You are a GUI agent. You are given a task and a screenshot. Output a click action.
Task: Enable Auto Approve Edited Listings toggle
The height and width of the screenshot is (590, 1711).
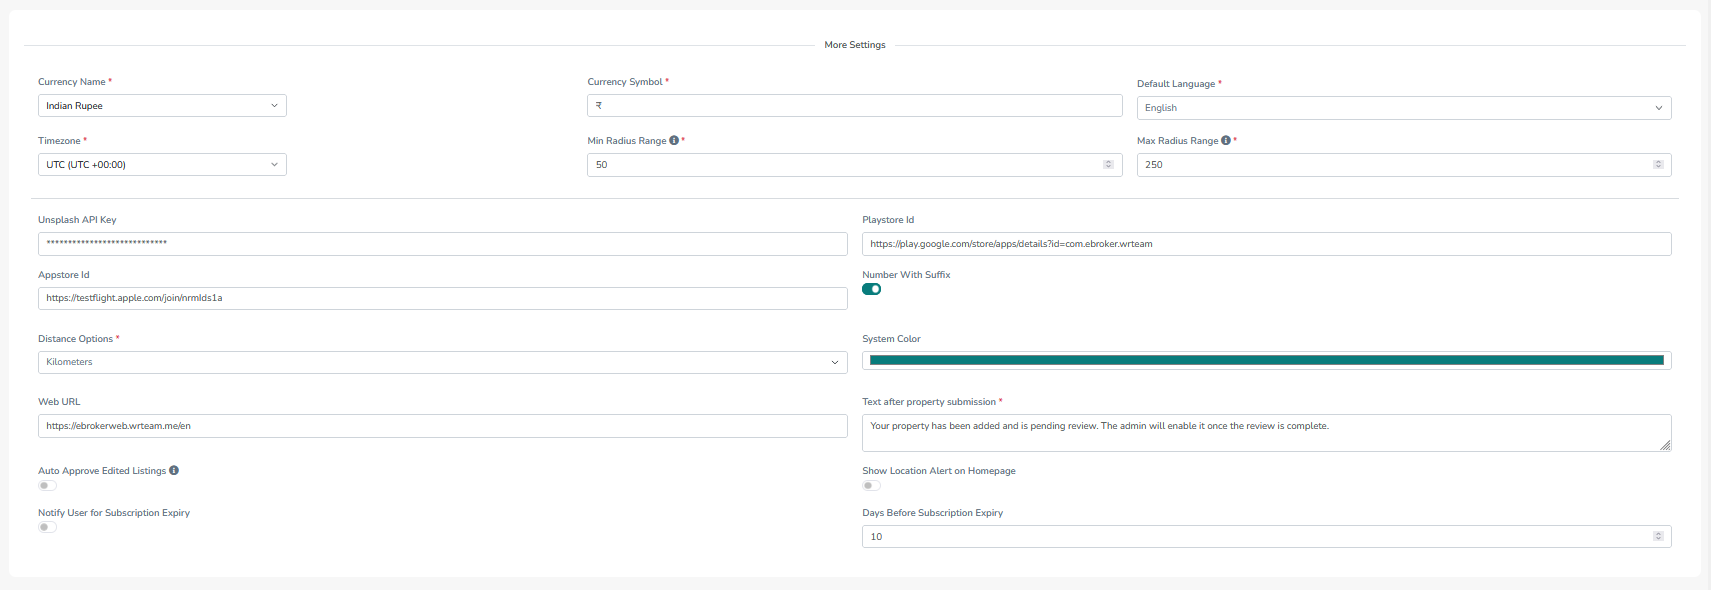click(47, 486)
